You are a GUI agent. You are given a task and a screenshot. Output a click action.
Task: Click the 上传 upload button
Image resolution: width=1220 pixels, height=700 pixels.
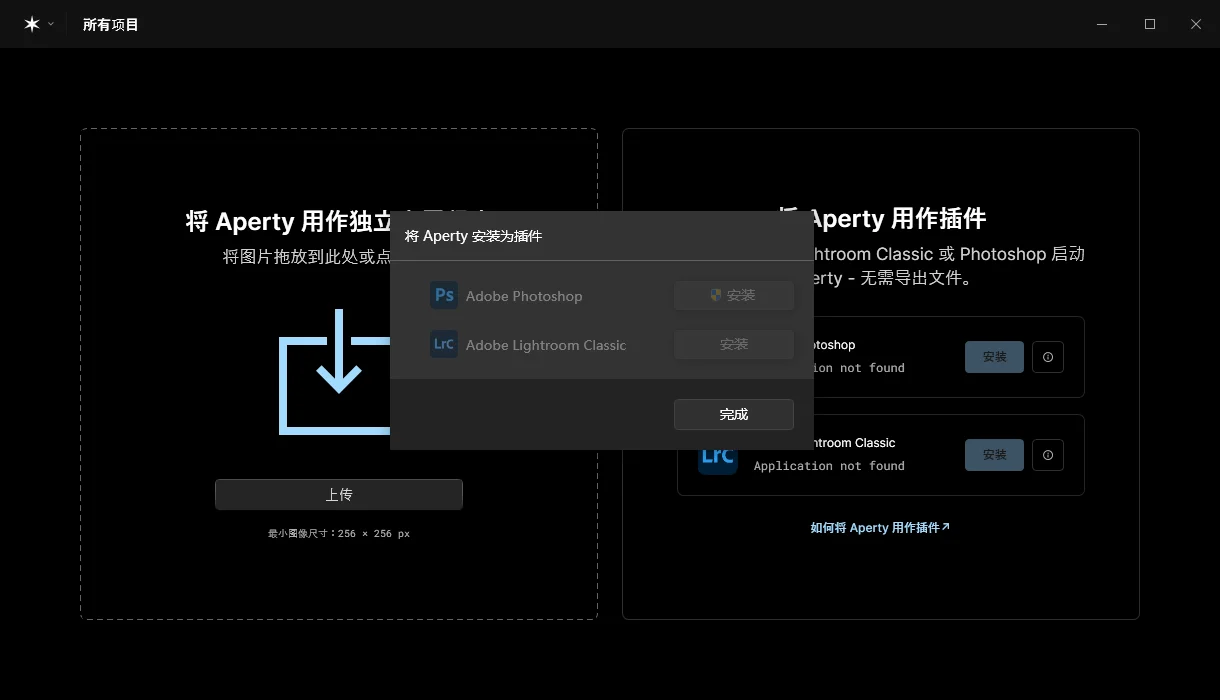click(x=339, y=494)
